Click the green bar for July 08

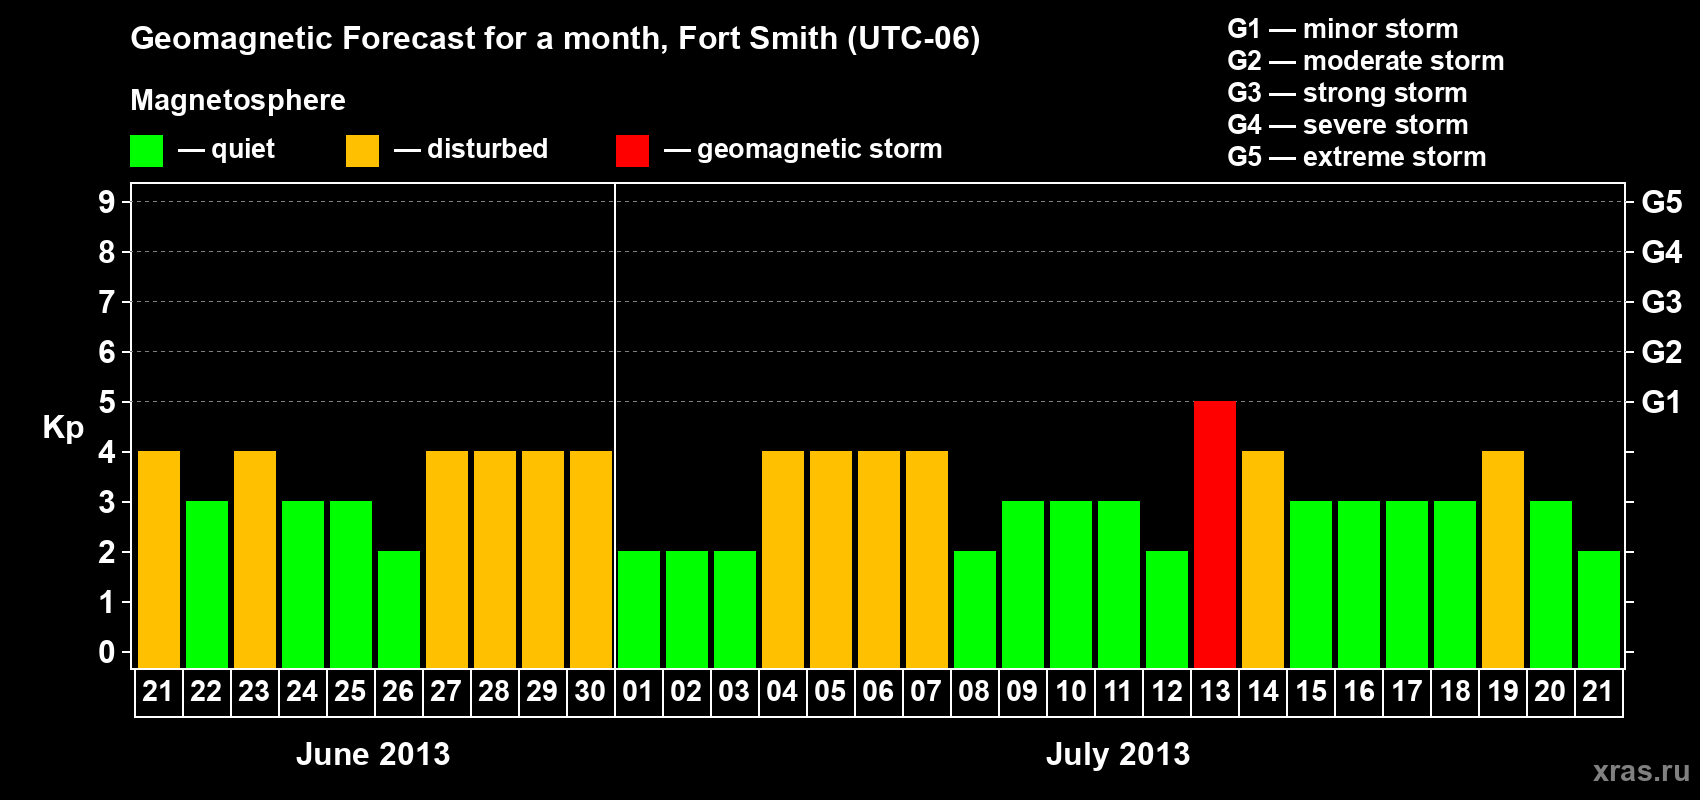pos(975,609)
